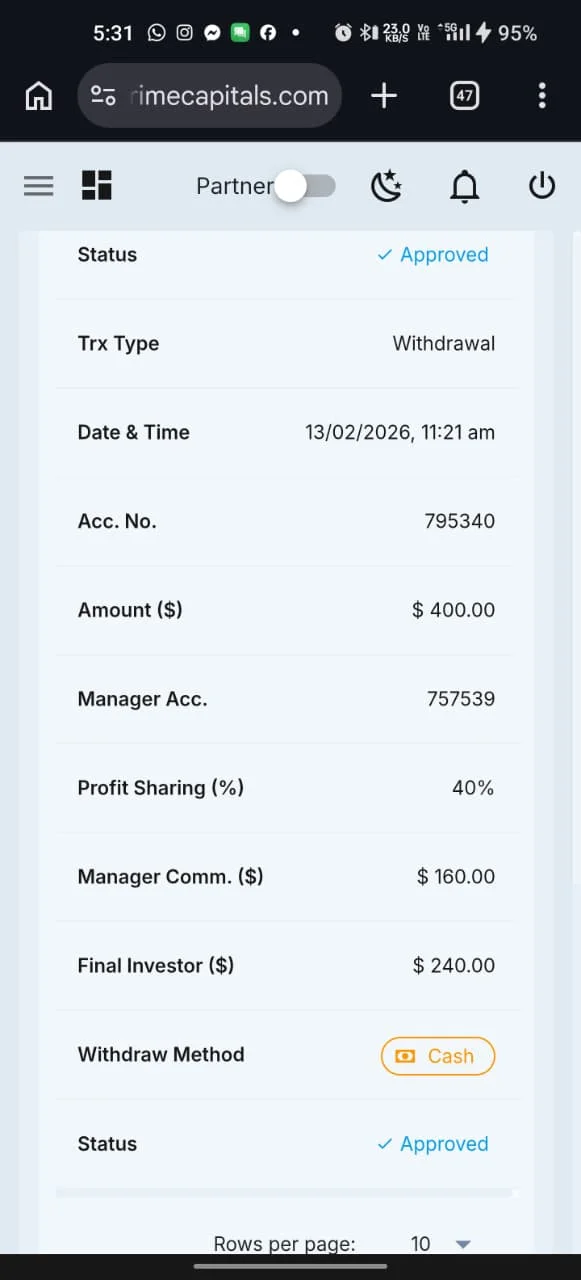This screenshot has height=1280, width=581.
Task: Tap the site info icon in the address bar
Action: pos(103,96)
